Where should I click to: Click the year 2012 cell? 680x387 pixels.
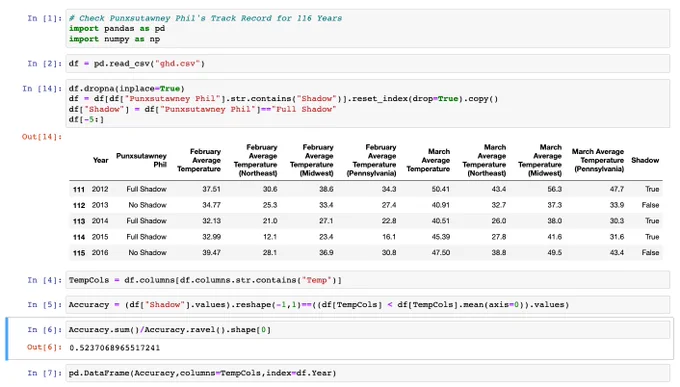[100, 189]
